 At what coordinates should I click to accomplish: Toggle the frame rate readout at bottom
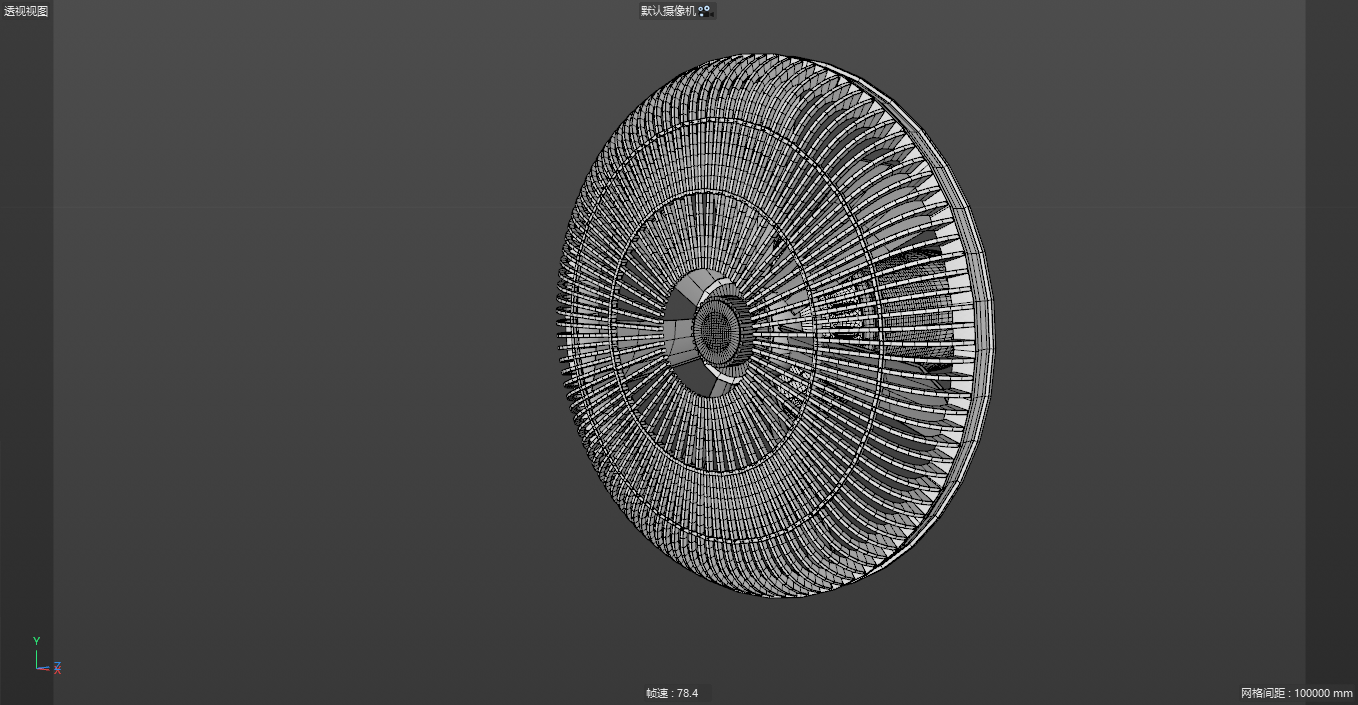point(671,692)
